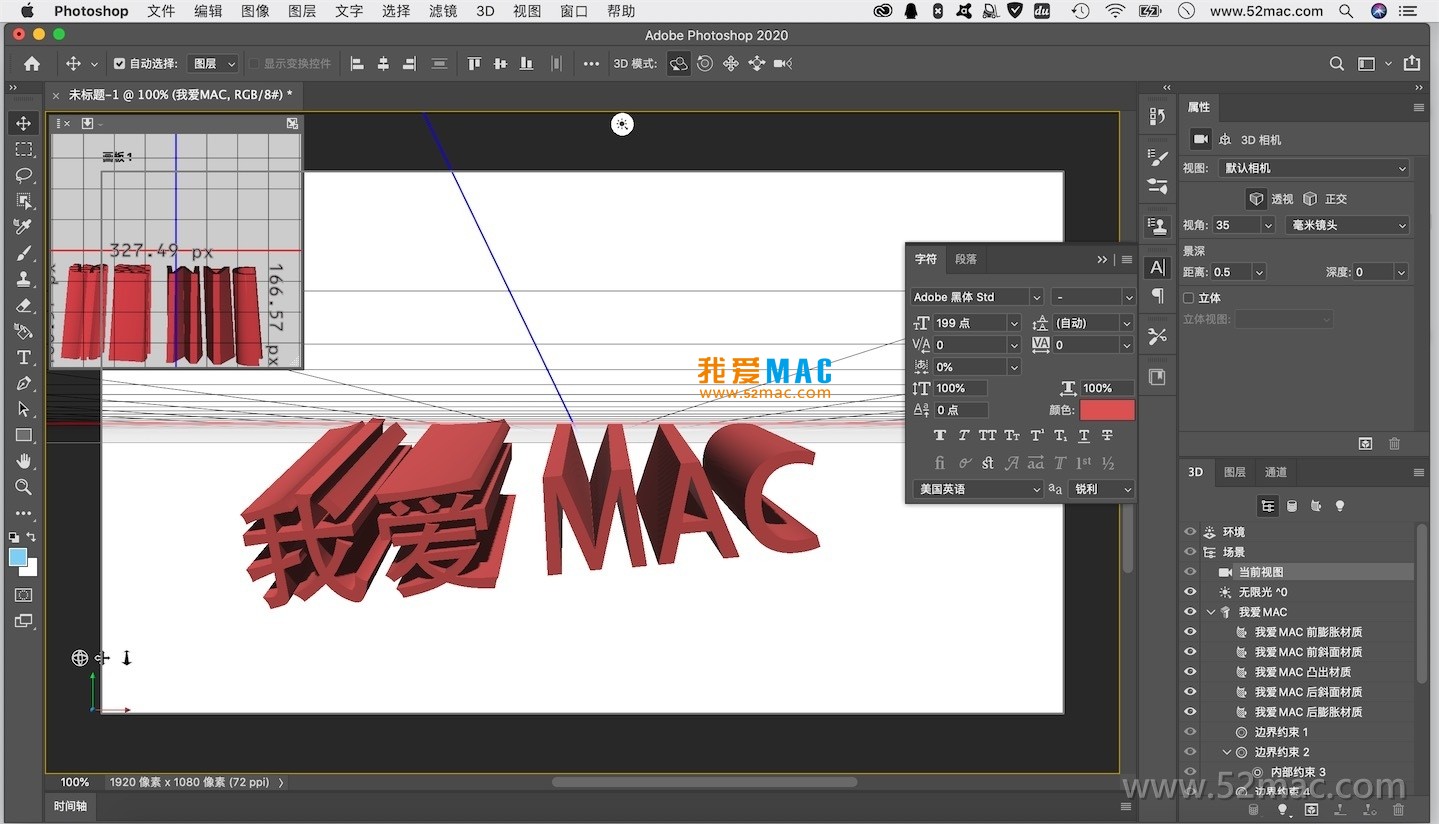Screen dimensions: 1439x824
Task: Collapse the 我爱 MAC tree node
Action: pyautogui.click(x=1211, y=612)
